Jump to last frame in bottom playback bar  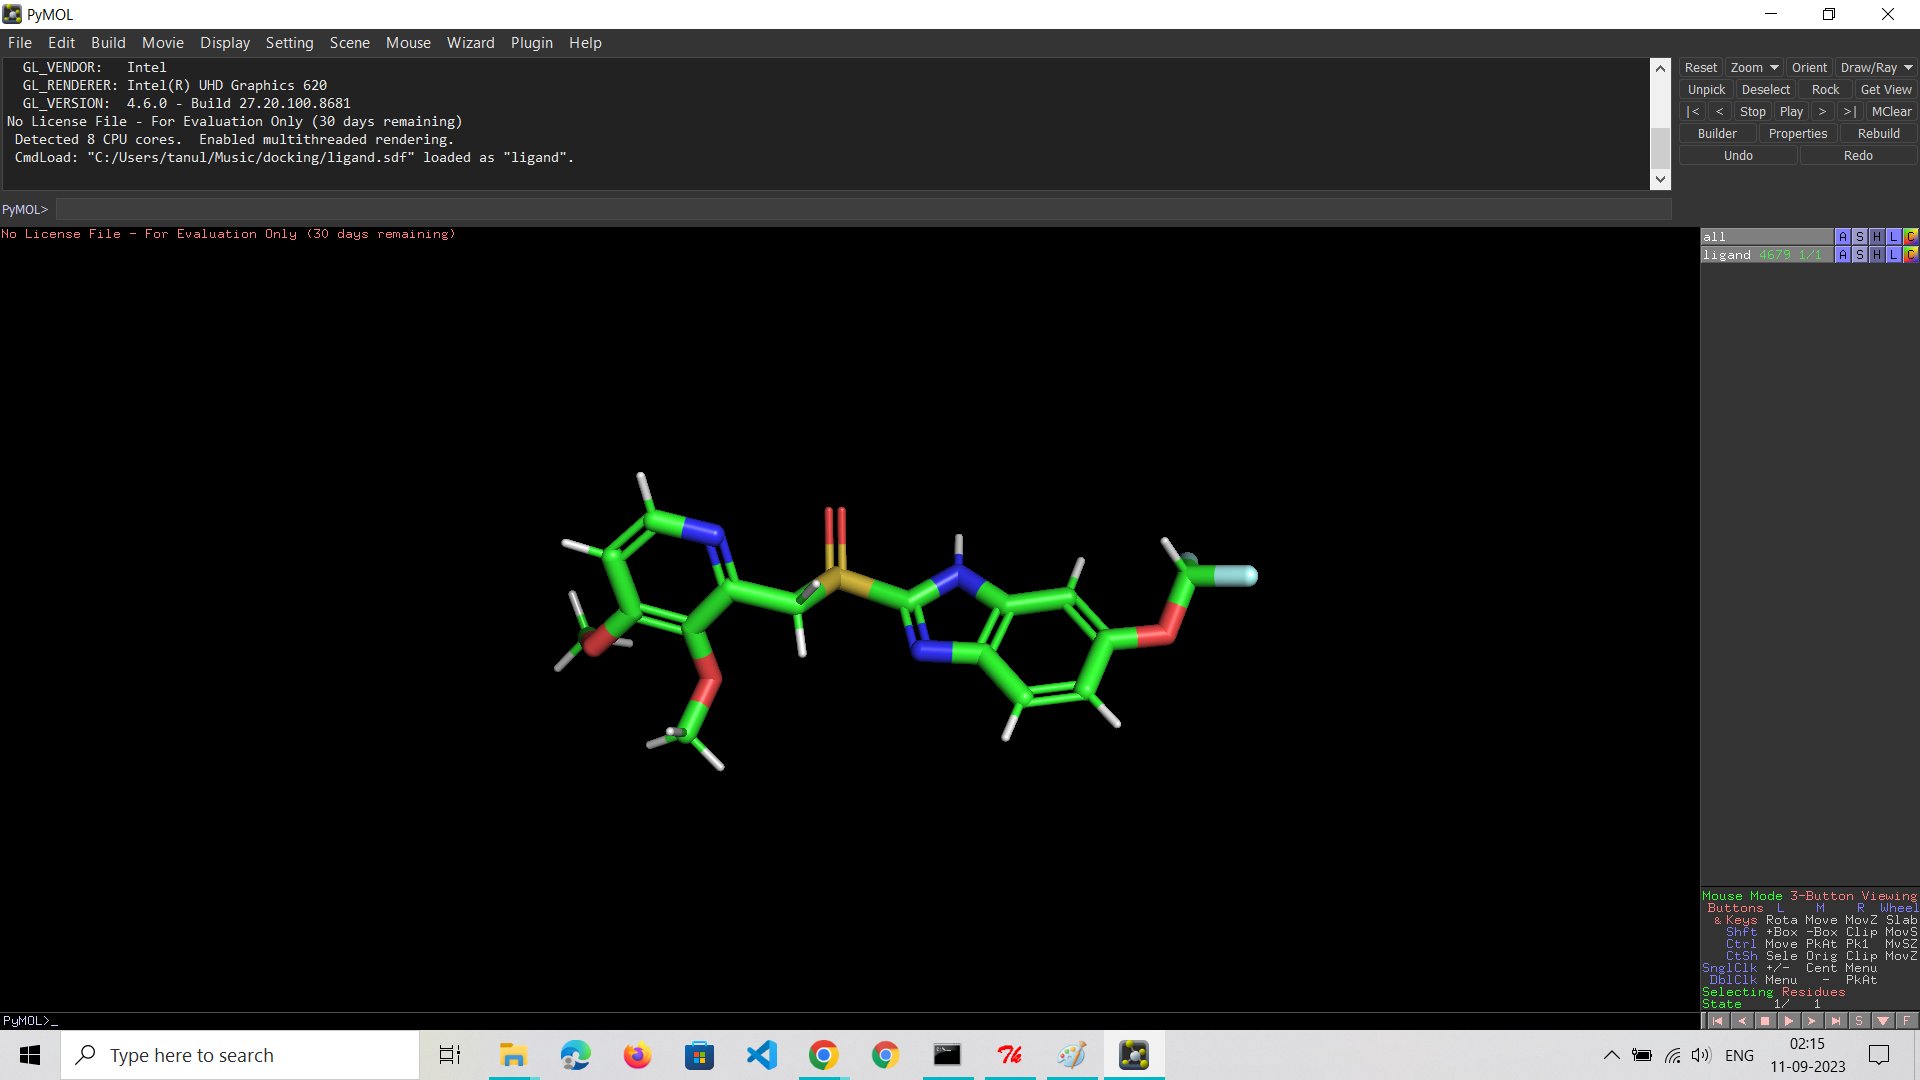coord(1835,1021)
